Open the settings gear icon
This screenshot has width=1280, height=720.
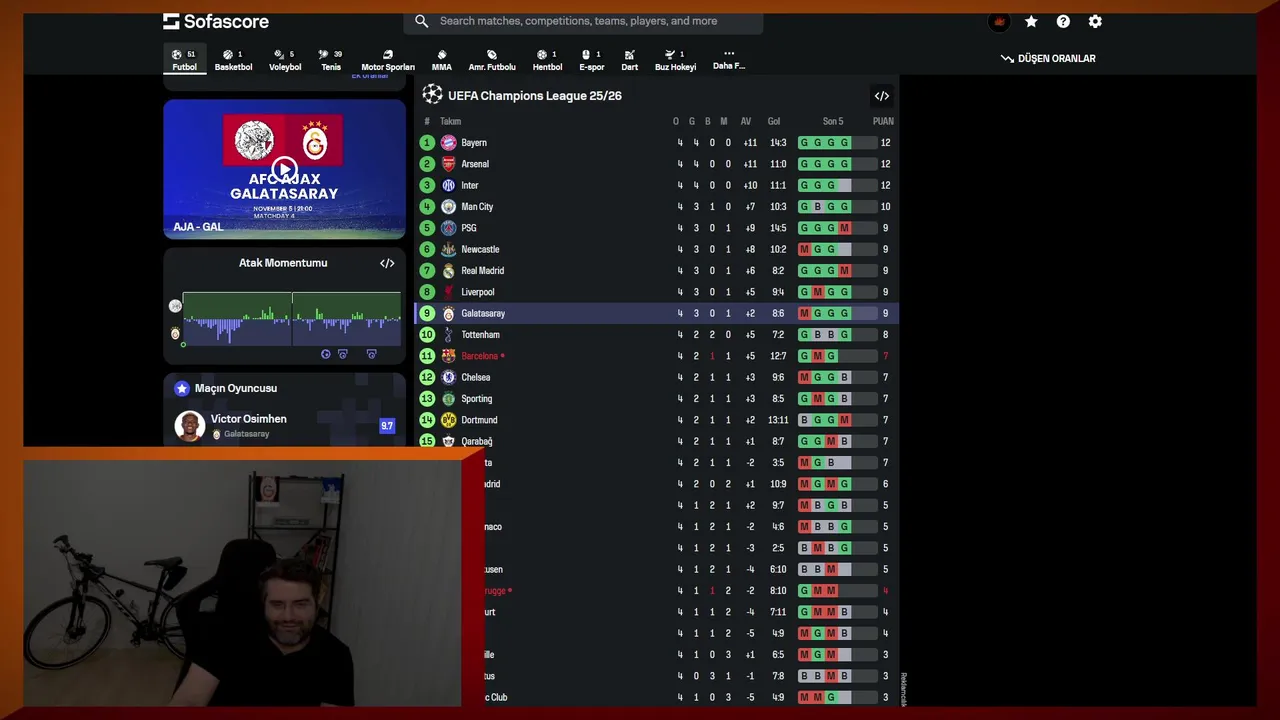[x=1095, y=21]
